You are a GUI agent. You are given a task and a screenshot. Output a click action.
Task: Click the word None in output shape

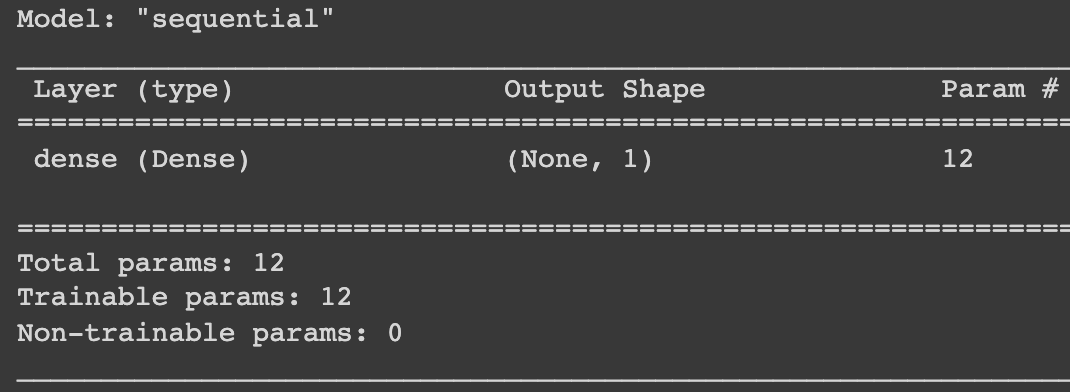click(x=553, y=159)
